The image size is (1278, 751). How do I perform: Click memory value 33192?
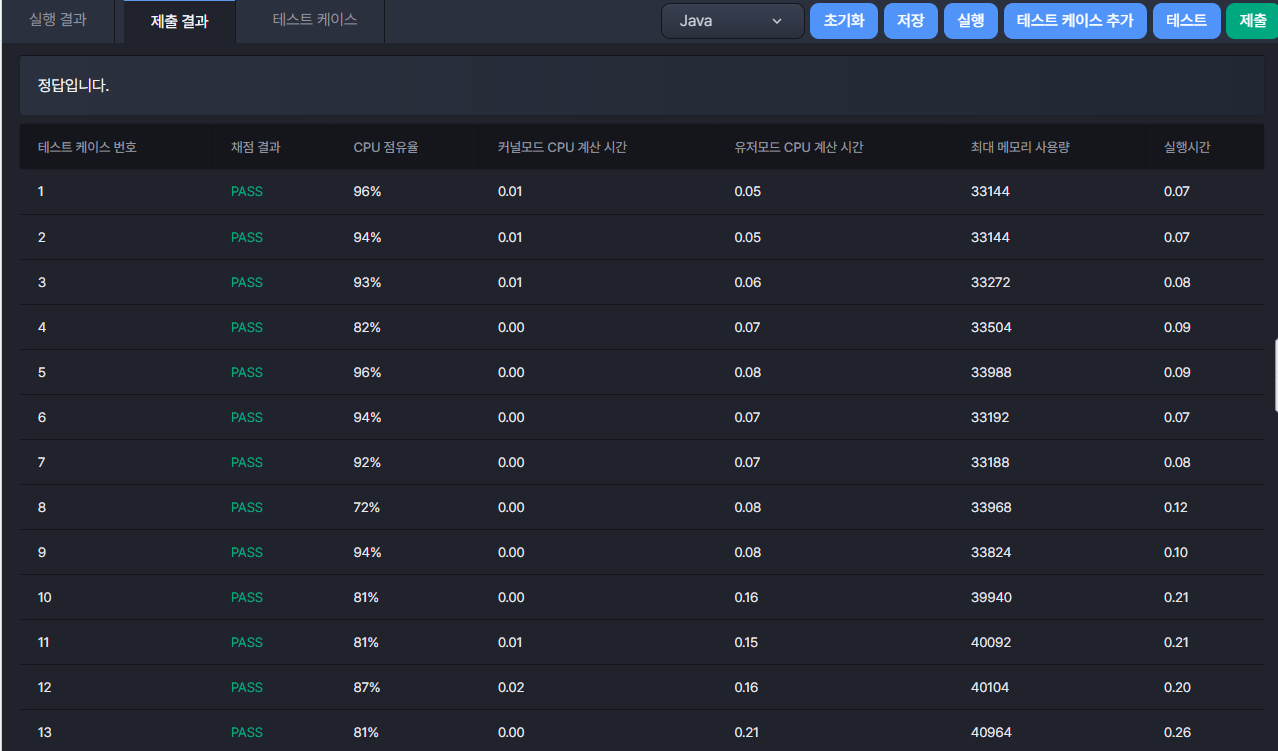991,417
